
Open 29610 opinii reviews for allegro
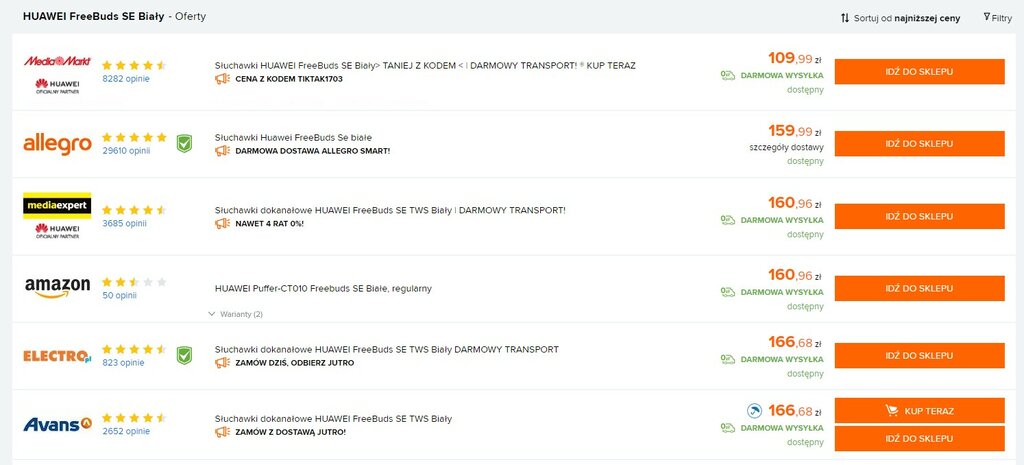(126, 151)
